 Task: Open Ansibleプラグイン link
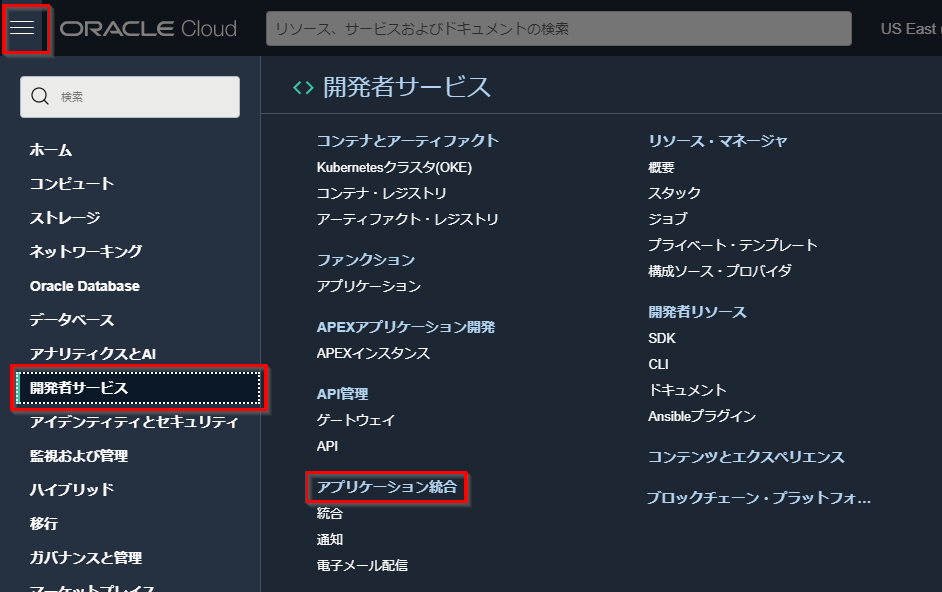click(702, 416)
